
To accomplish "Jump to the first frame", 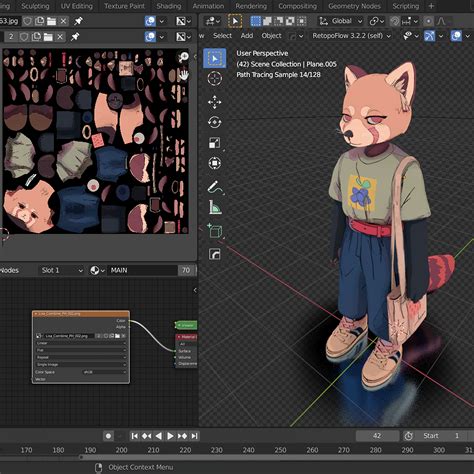I will pyautogui.click(x=135, y=436).
